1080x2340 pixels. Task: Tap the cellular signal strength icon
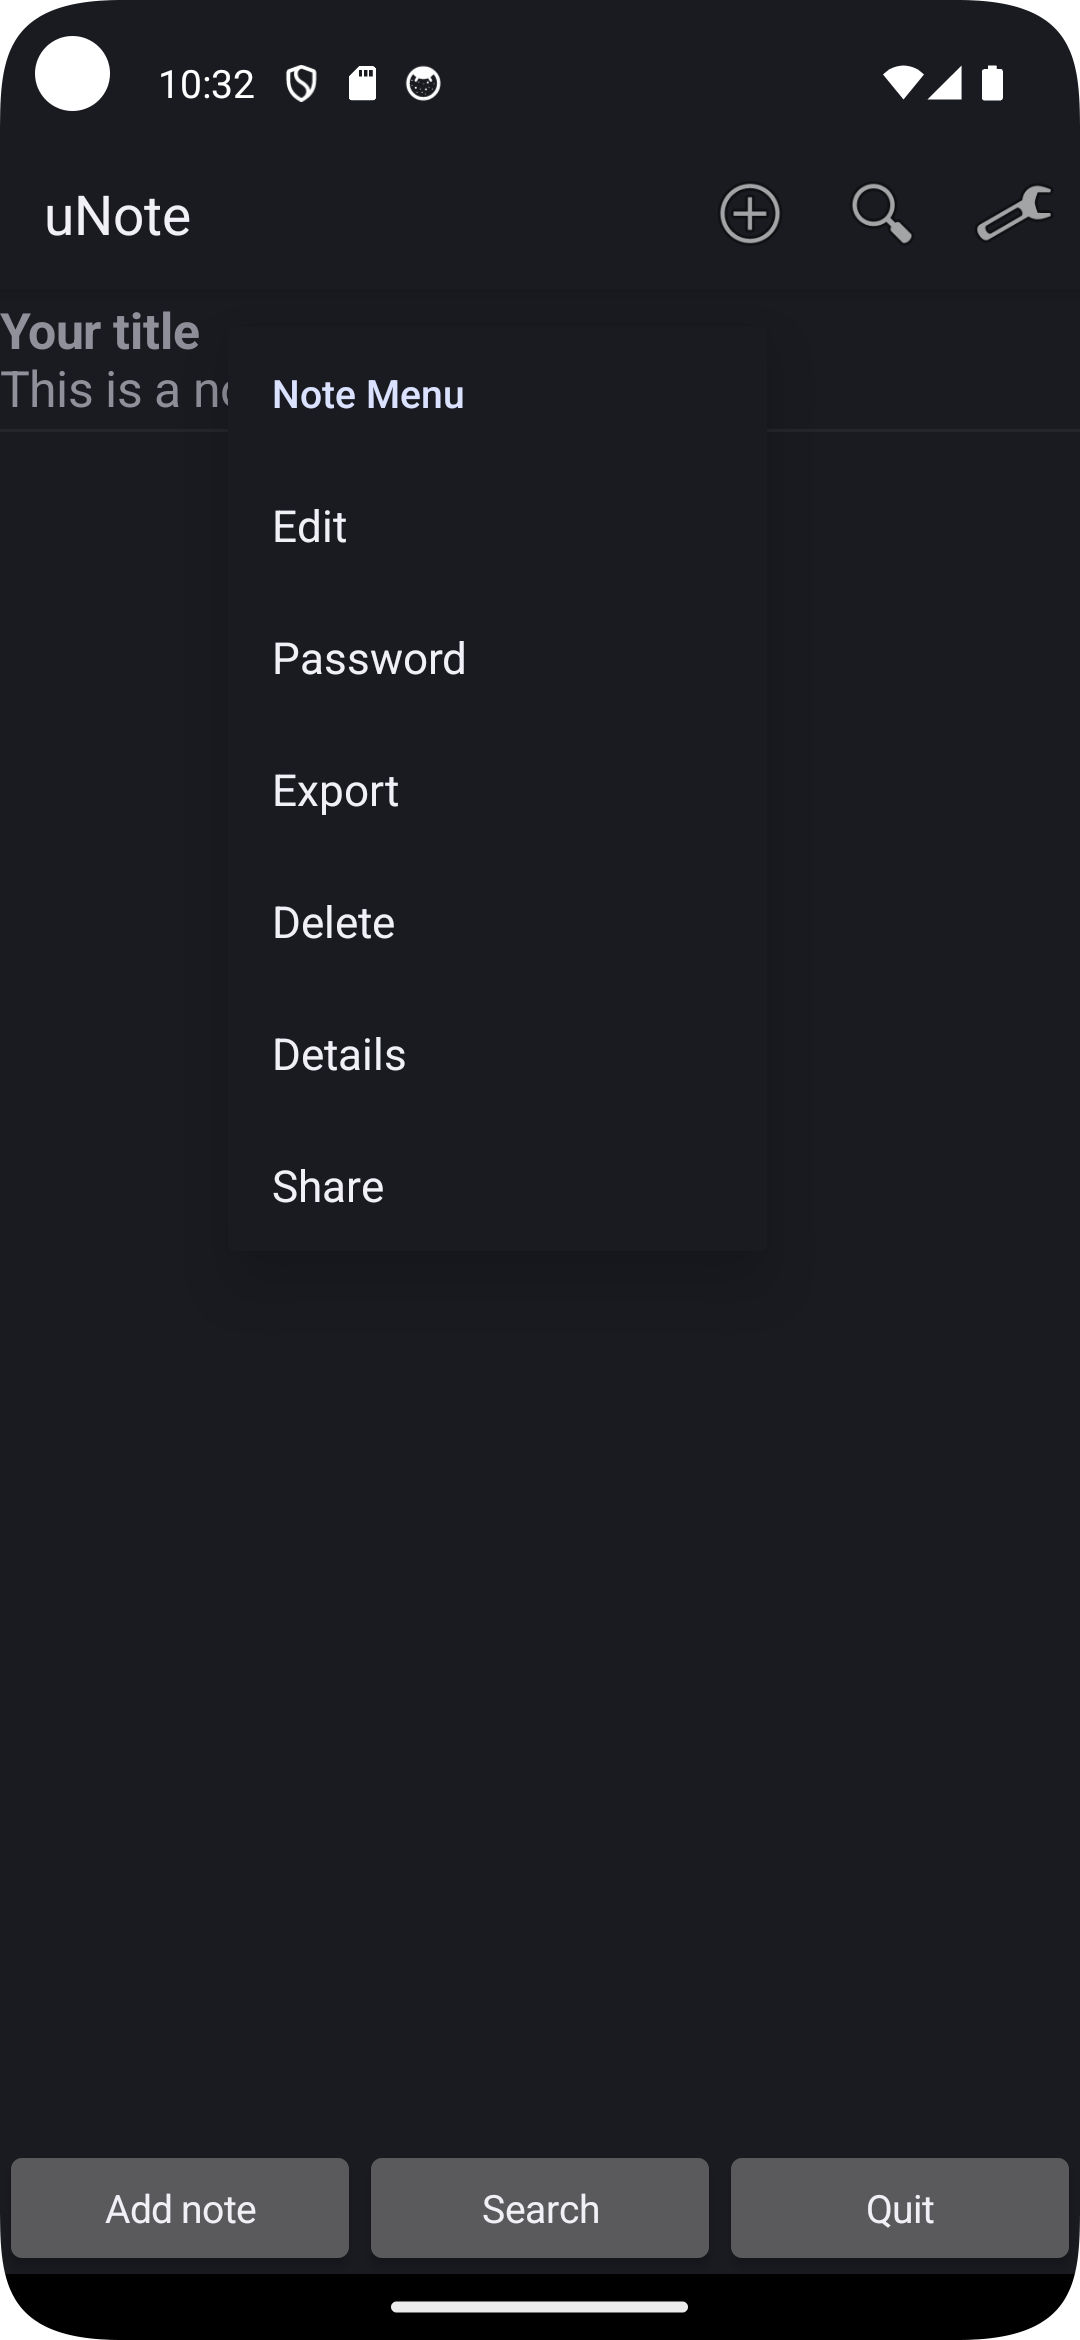click(945, 84)
